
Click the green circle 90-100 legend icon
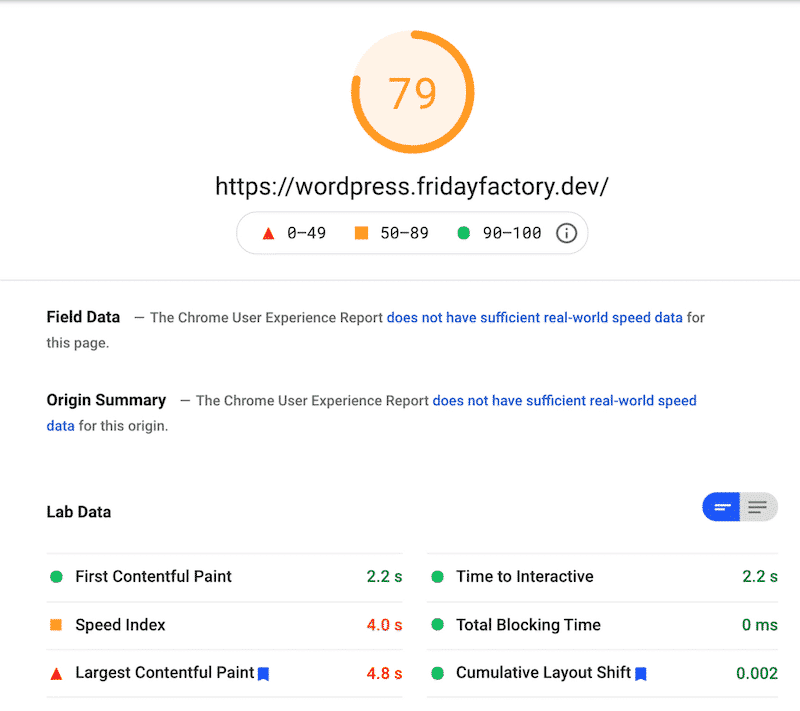coord(463,232)
